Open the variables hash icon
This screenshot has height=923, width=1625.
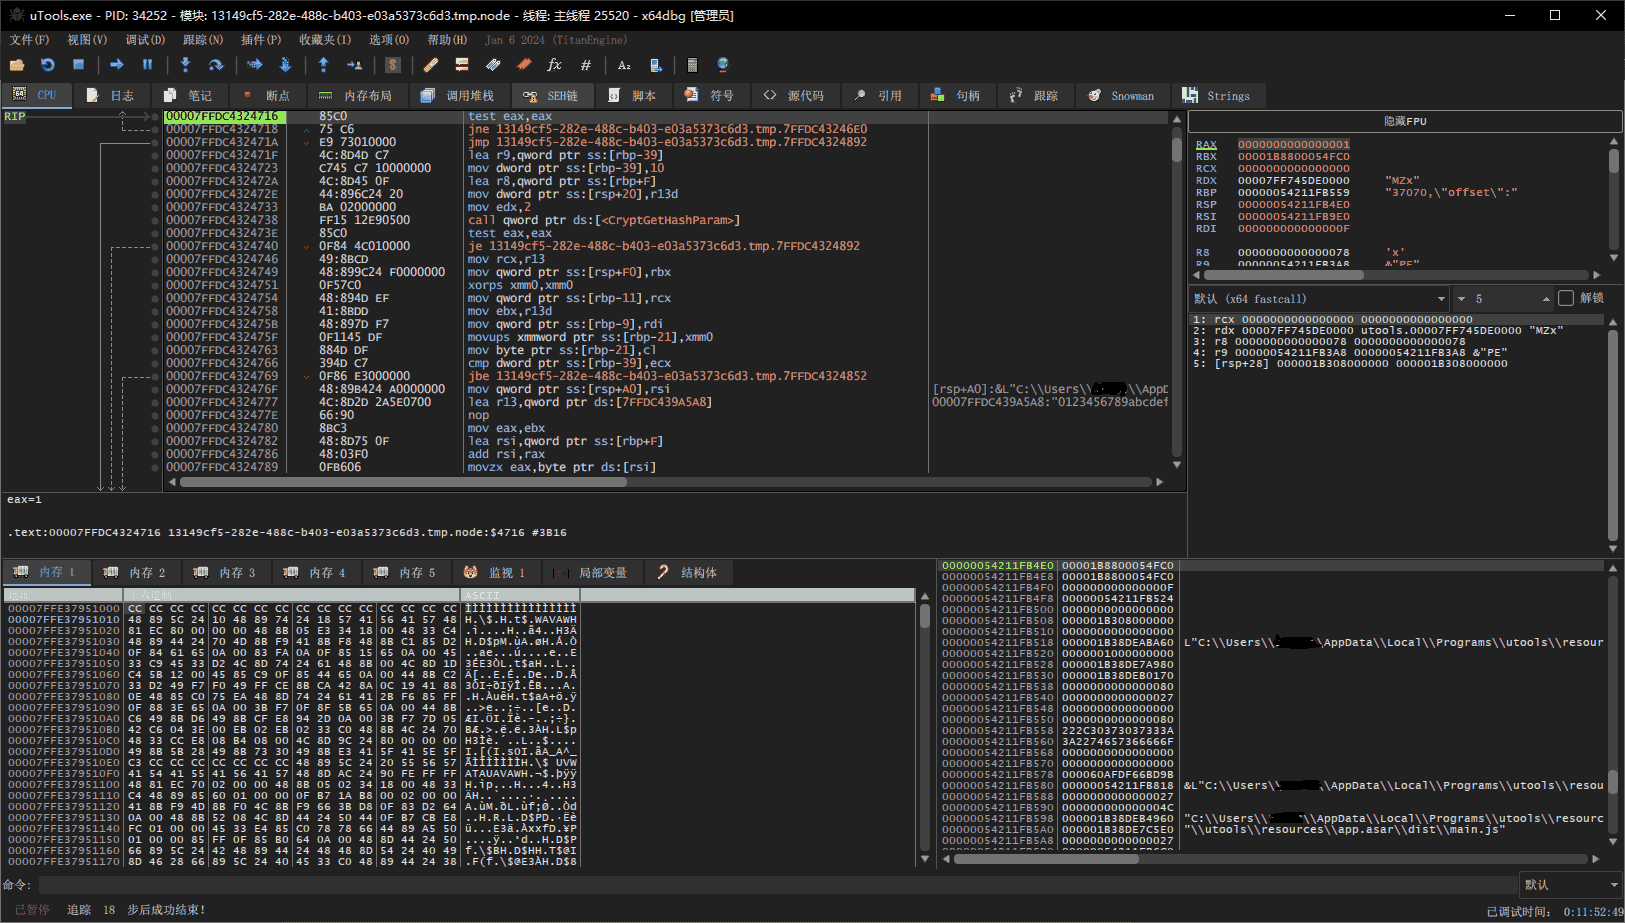click(x=586, y=65)
